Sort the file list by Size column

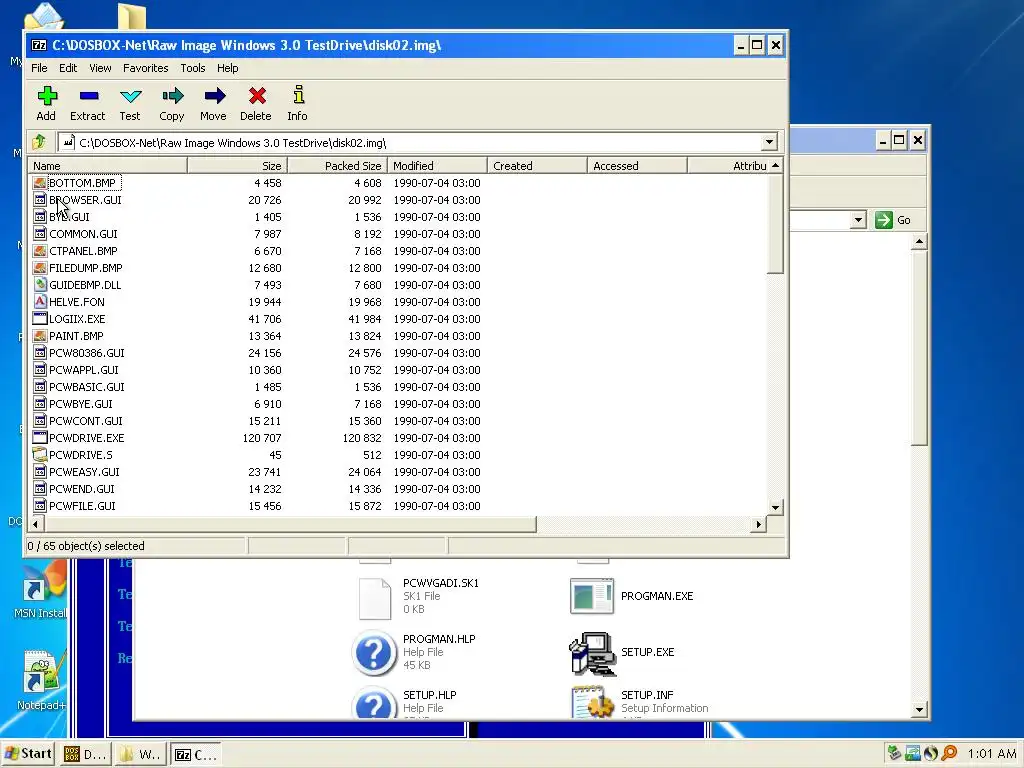tap(237, 166)
